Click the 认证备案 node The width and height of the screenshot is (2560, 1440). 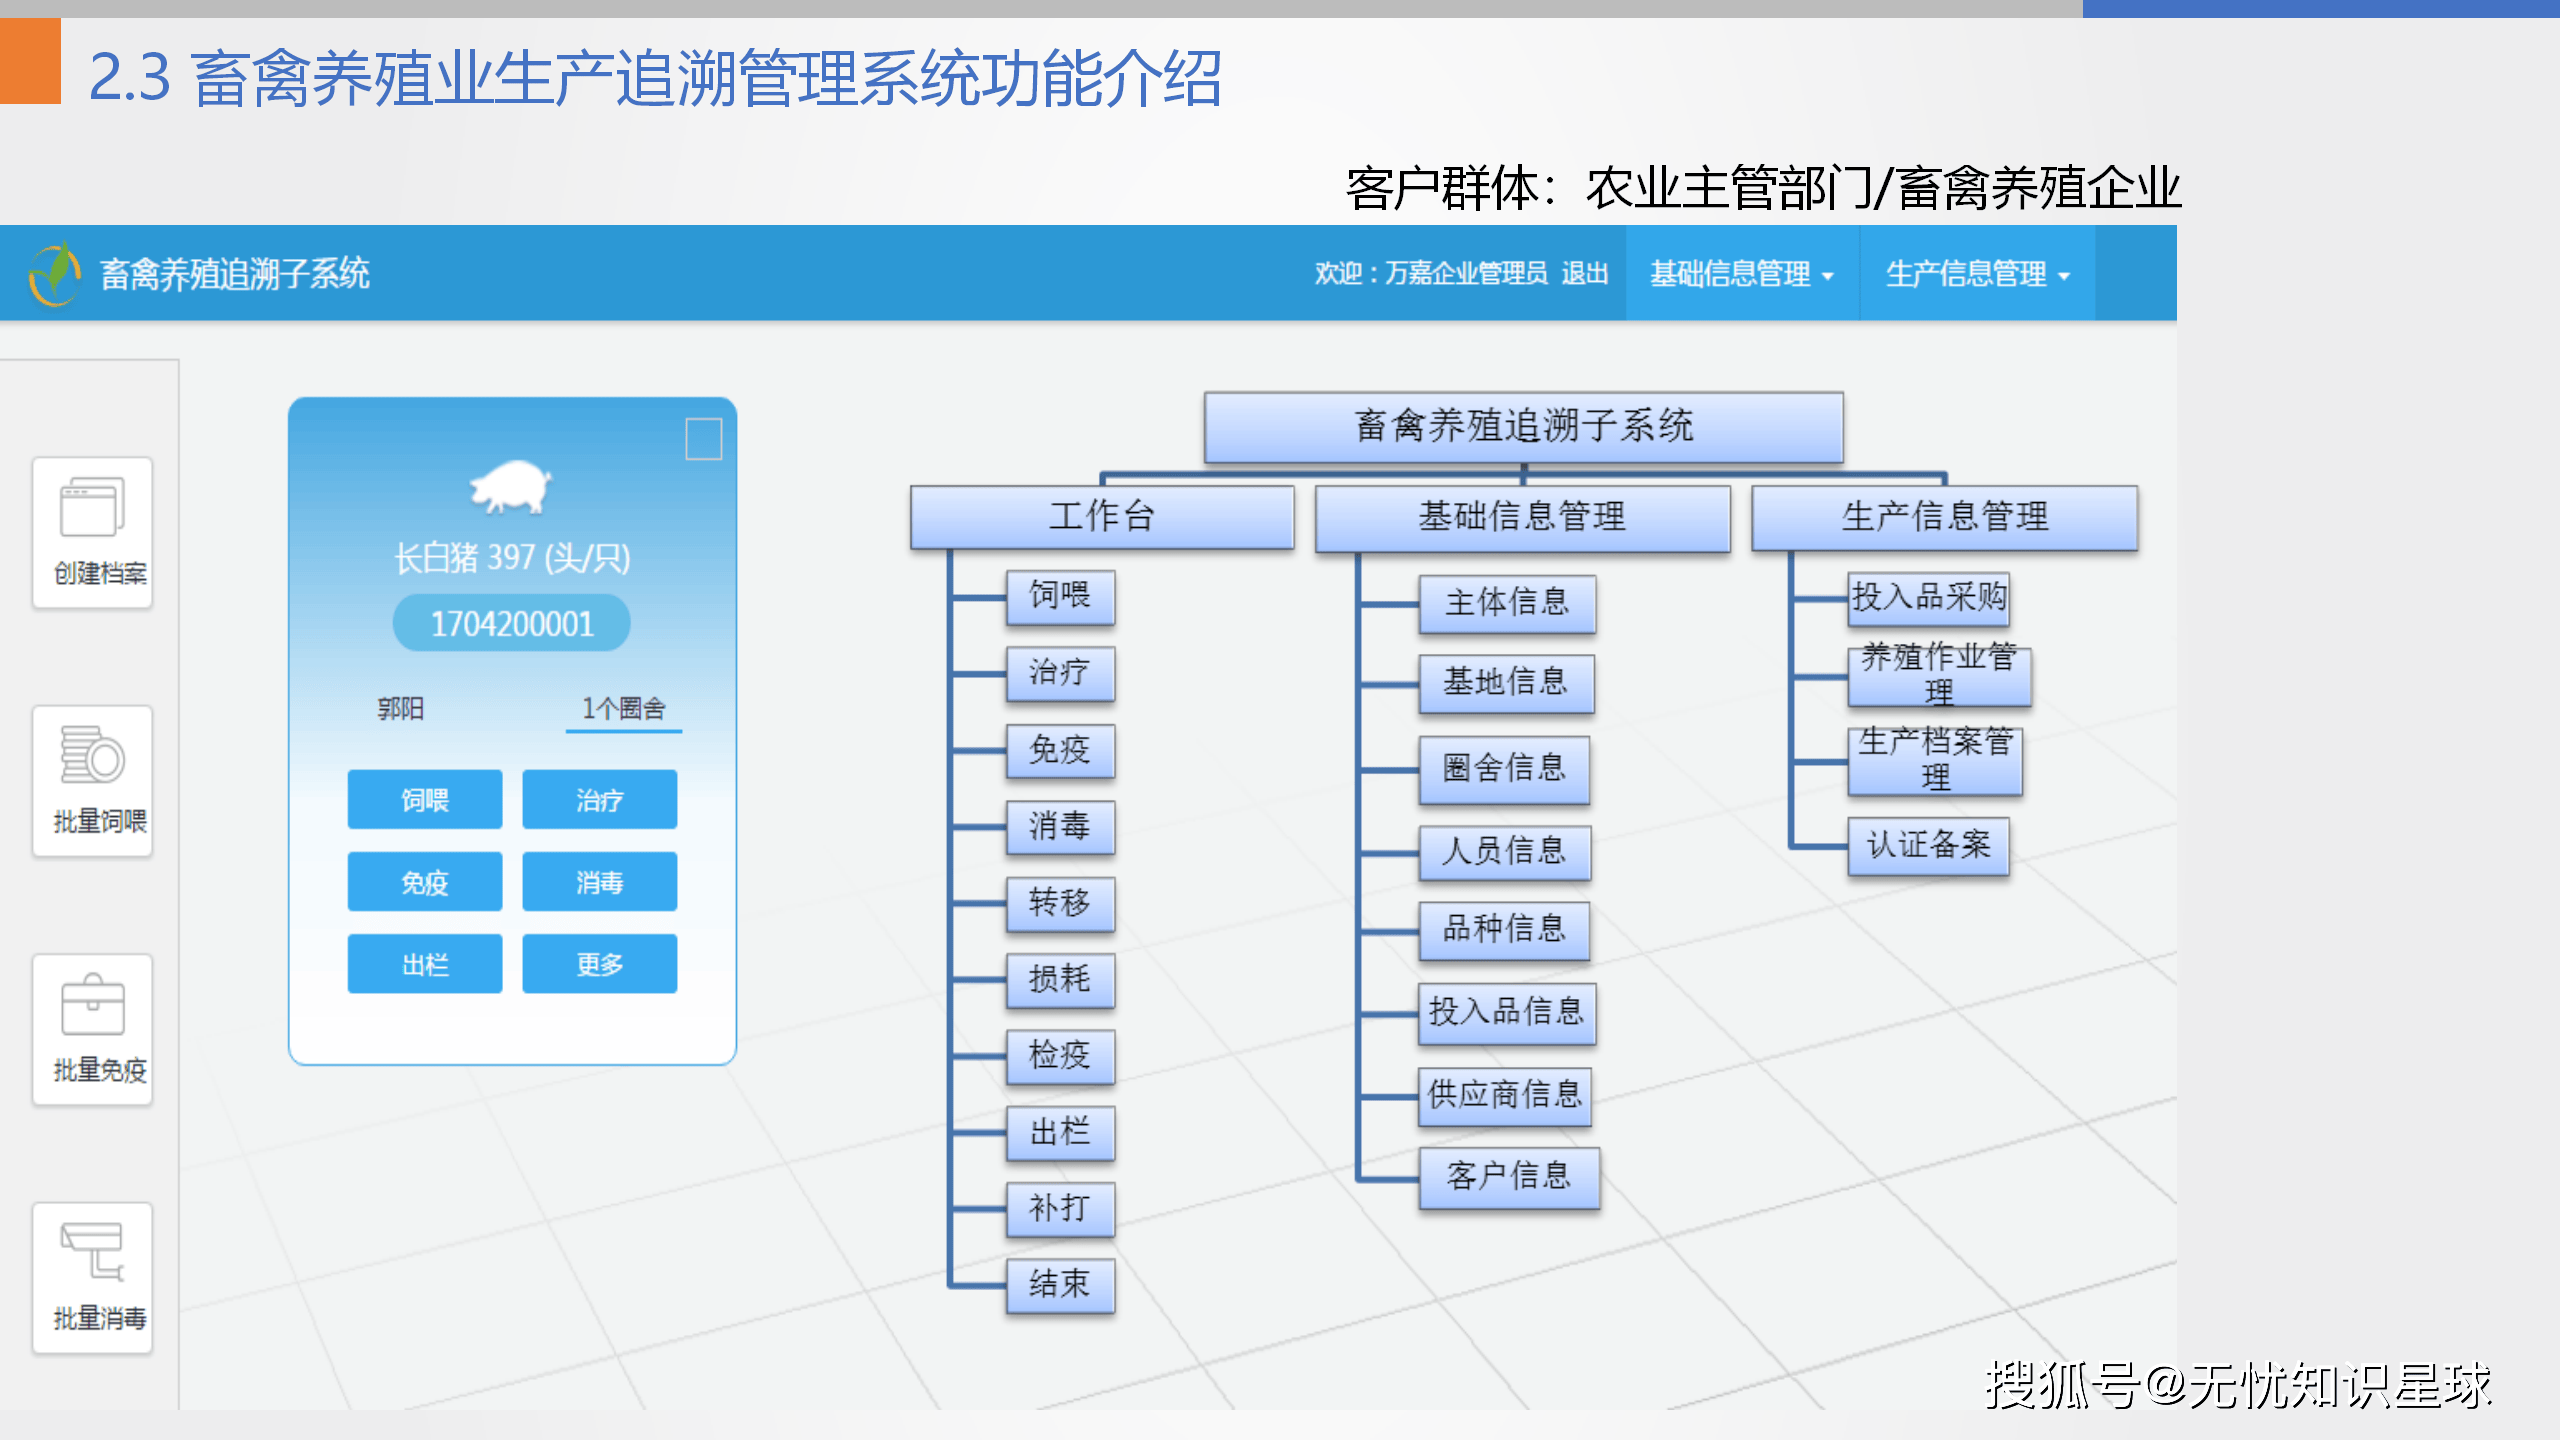1929,846
